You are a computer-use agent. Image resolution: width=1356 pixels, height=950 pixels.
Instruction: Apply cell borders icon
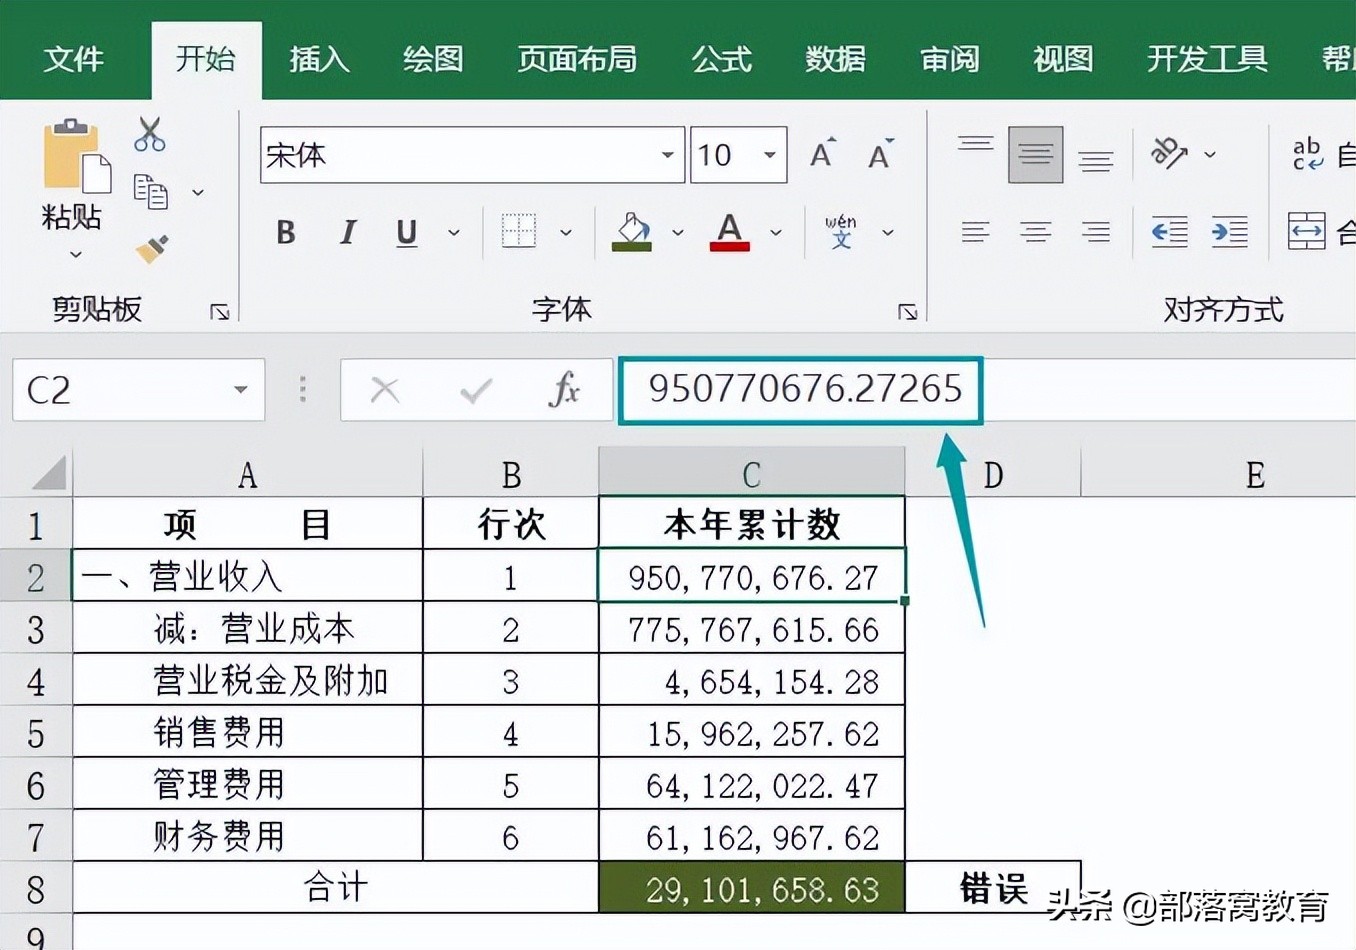point(518,232)
